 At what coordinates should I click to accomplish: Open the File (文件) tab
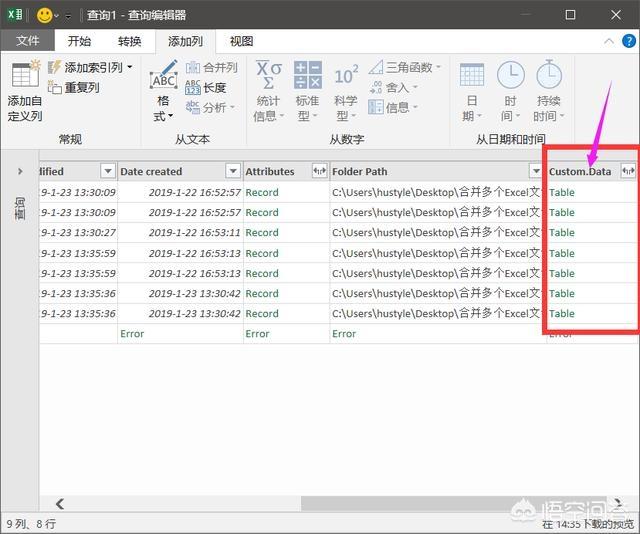[28, 41]
